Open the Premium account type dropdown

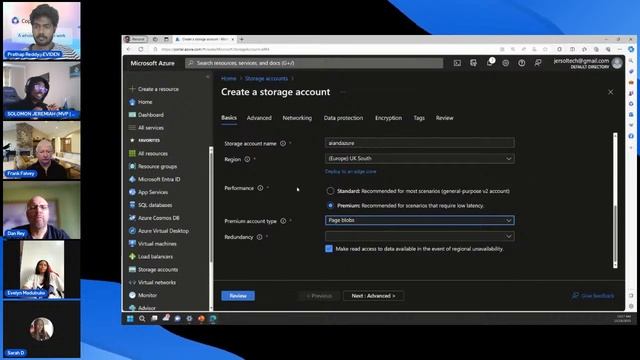(420, 220)
